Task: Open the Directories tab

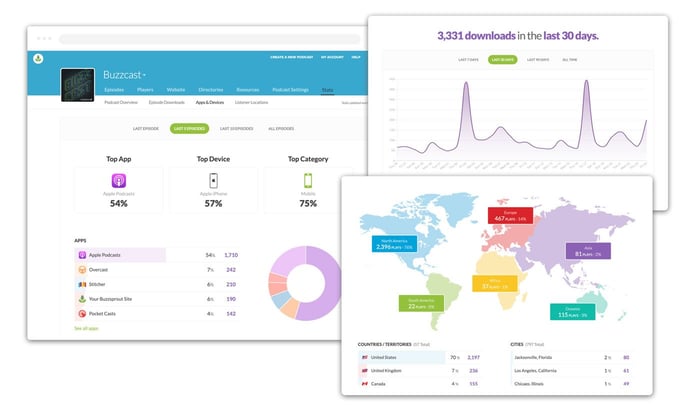Action: pyautogui.click(x=211, y=90)
